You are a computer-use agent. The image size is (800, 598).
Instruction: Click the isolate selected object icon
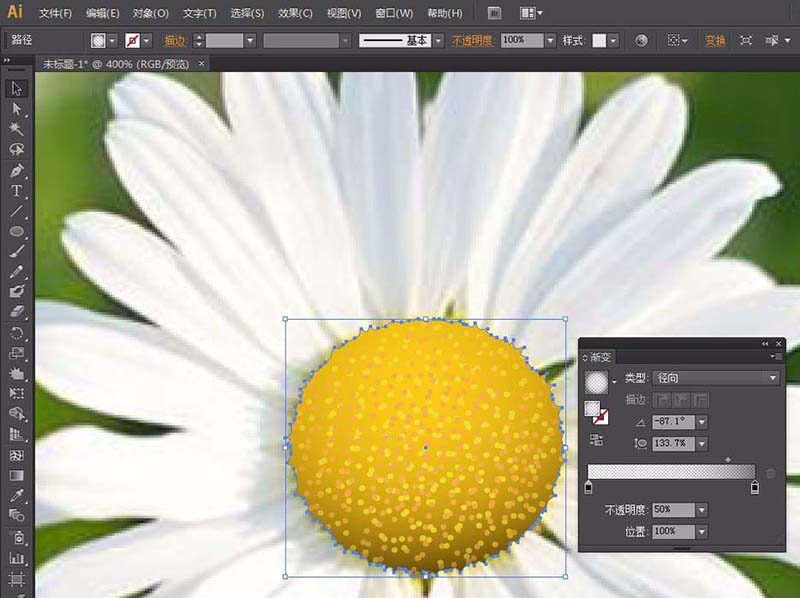tap(745, 40)
